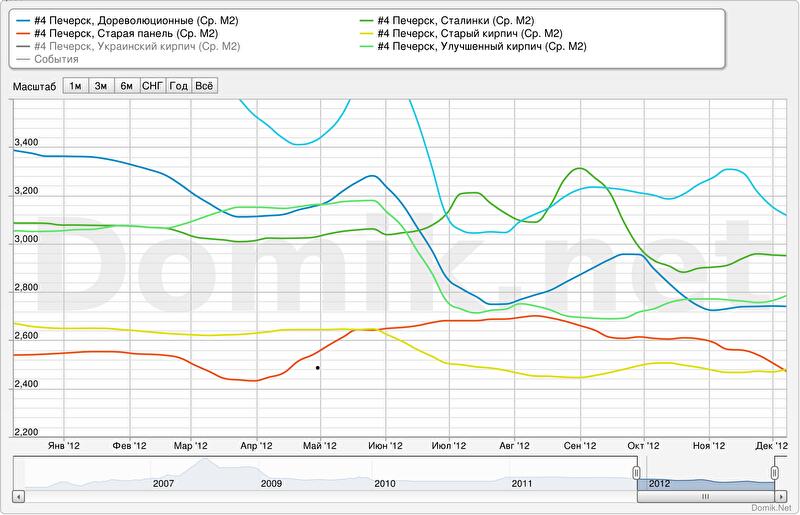Click the left range selector handle

click(637, 471)
